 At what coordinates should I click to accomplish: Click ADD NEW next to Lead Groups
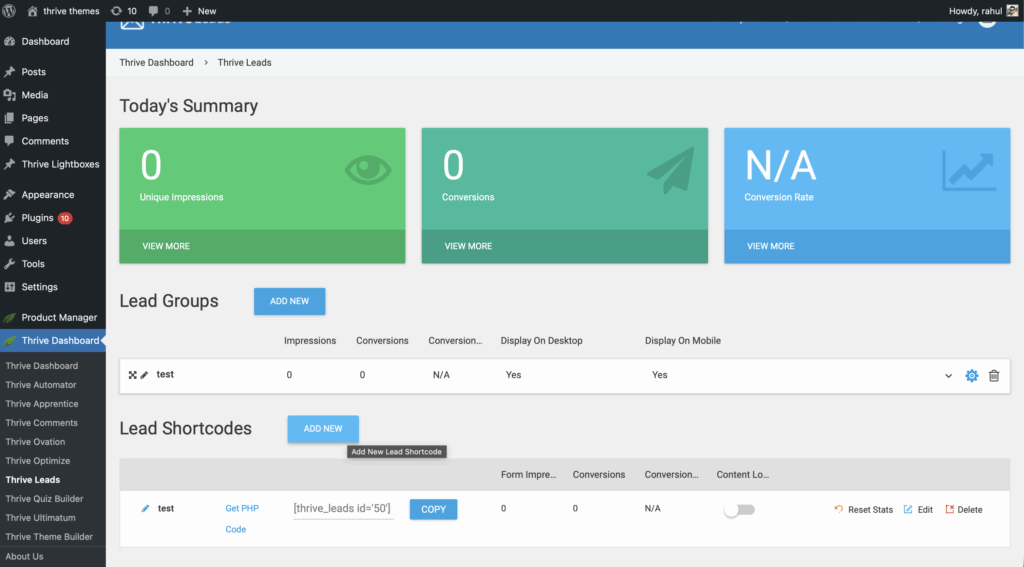coord(289,301)
